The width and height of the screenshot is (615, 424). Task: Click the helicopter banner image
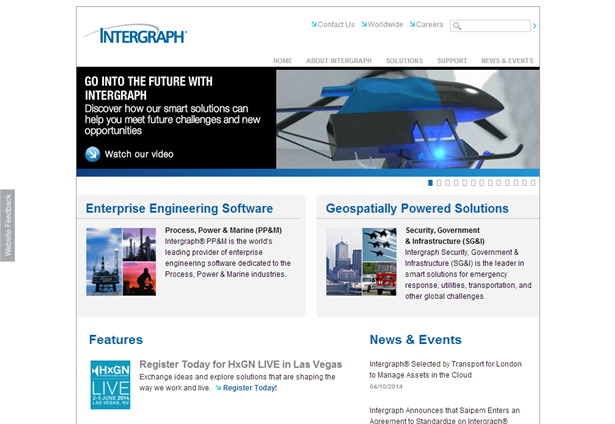408,119
